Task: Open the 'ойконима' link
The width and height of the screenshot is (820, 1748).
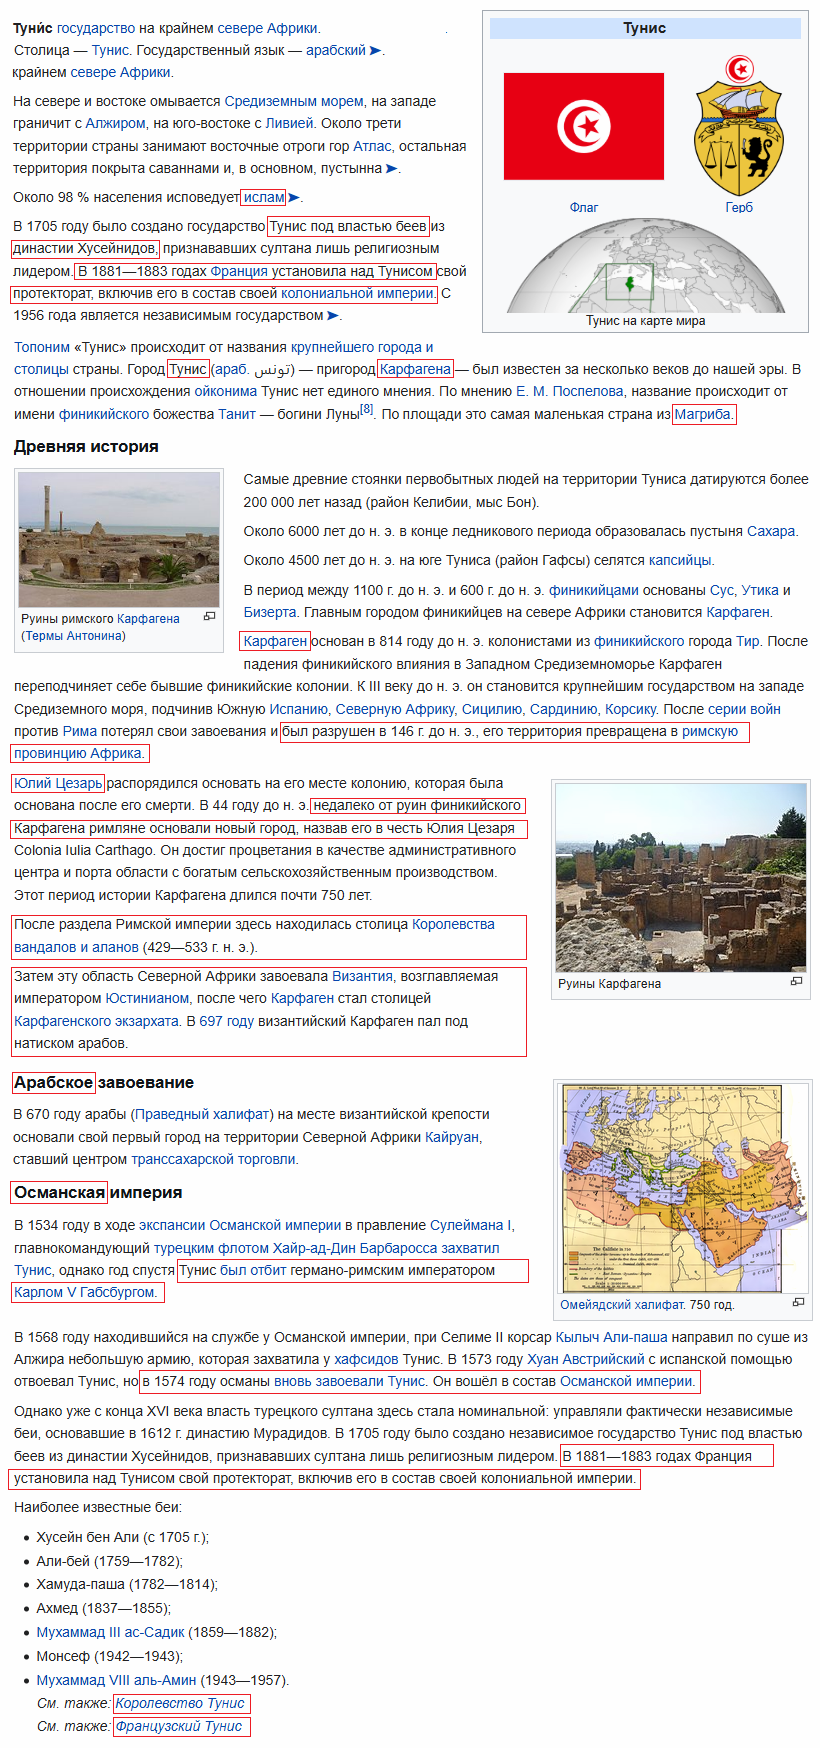Action: click(226, 391)
